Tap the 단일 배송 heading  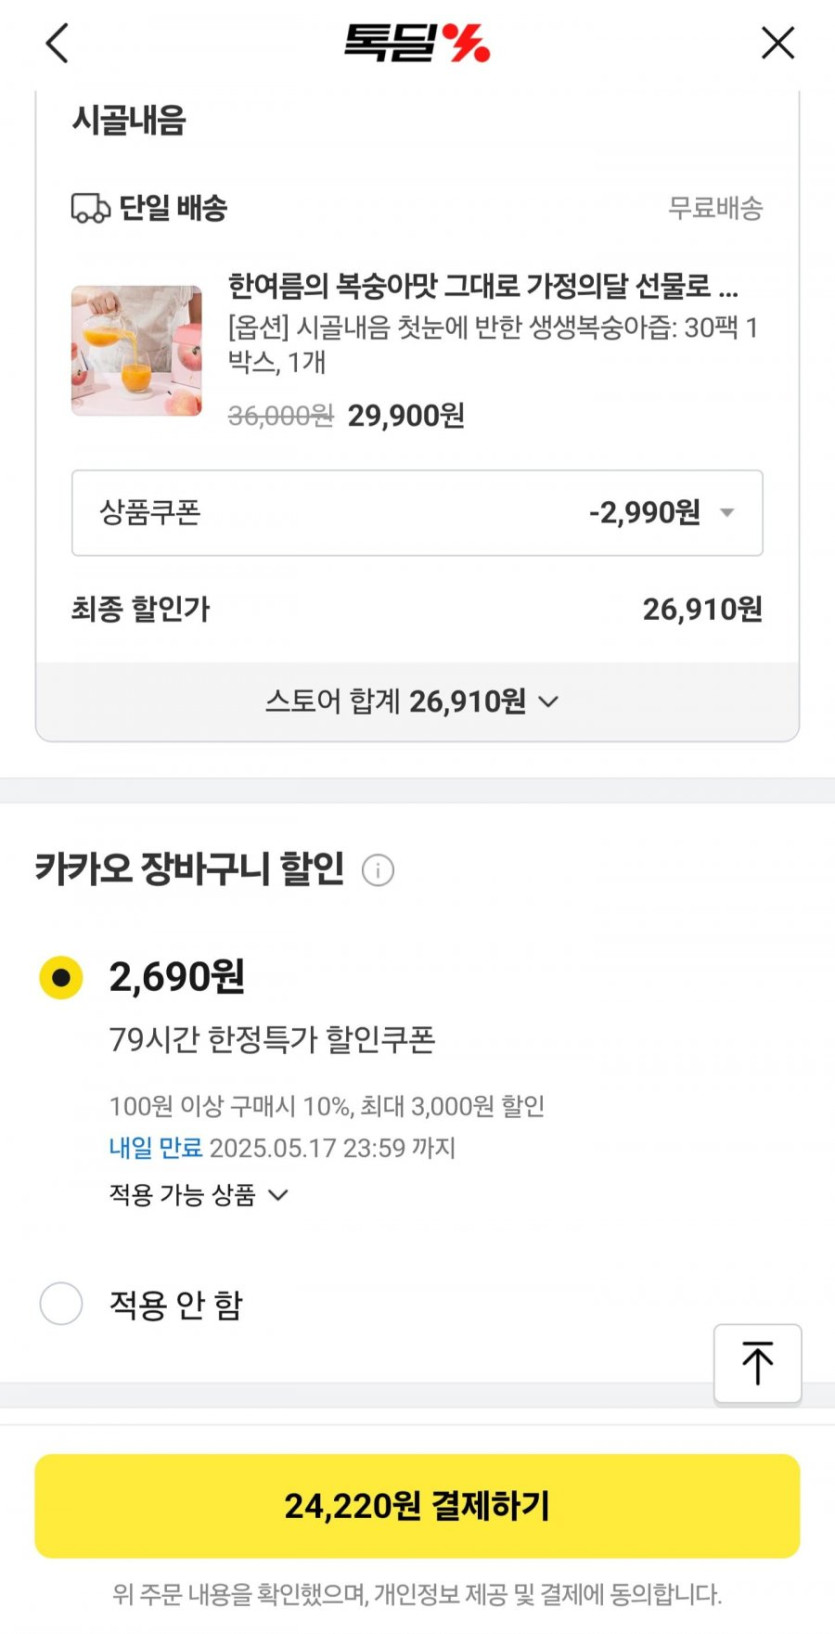(x=173, y=208)
